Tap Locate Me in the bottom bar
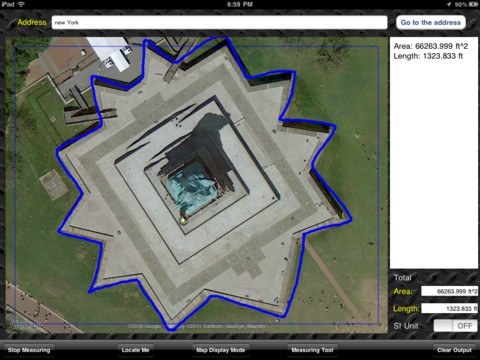 click(x=135, y=350)
